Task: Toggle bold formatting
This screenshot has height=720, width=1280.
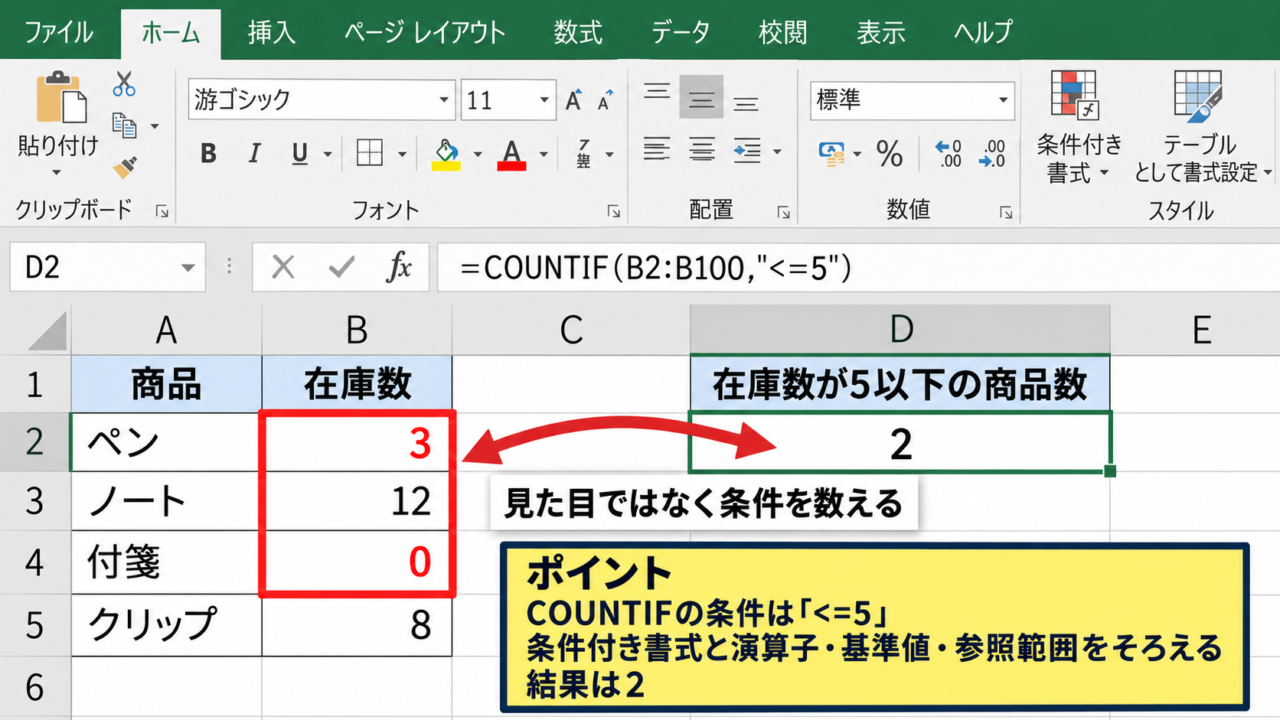Action: click(208, 154)
